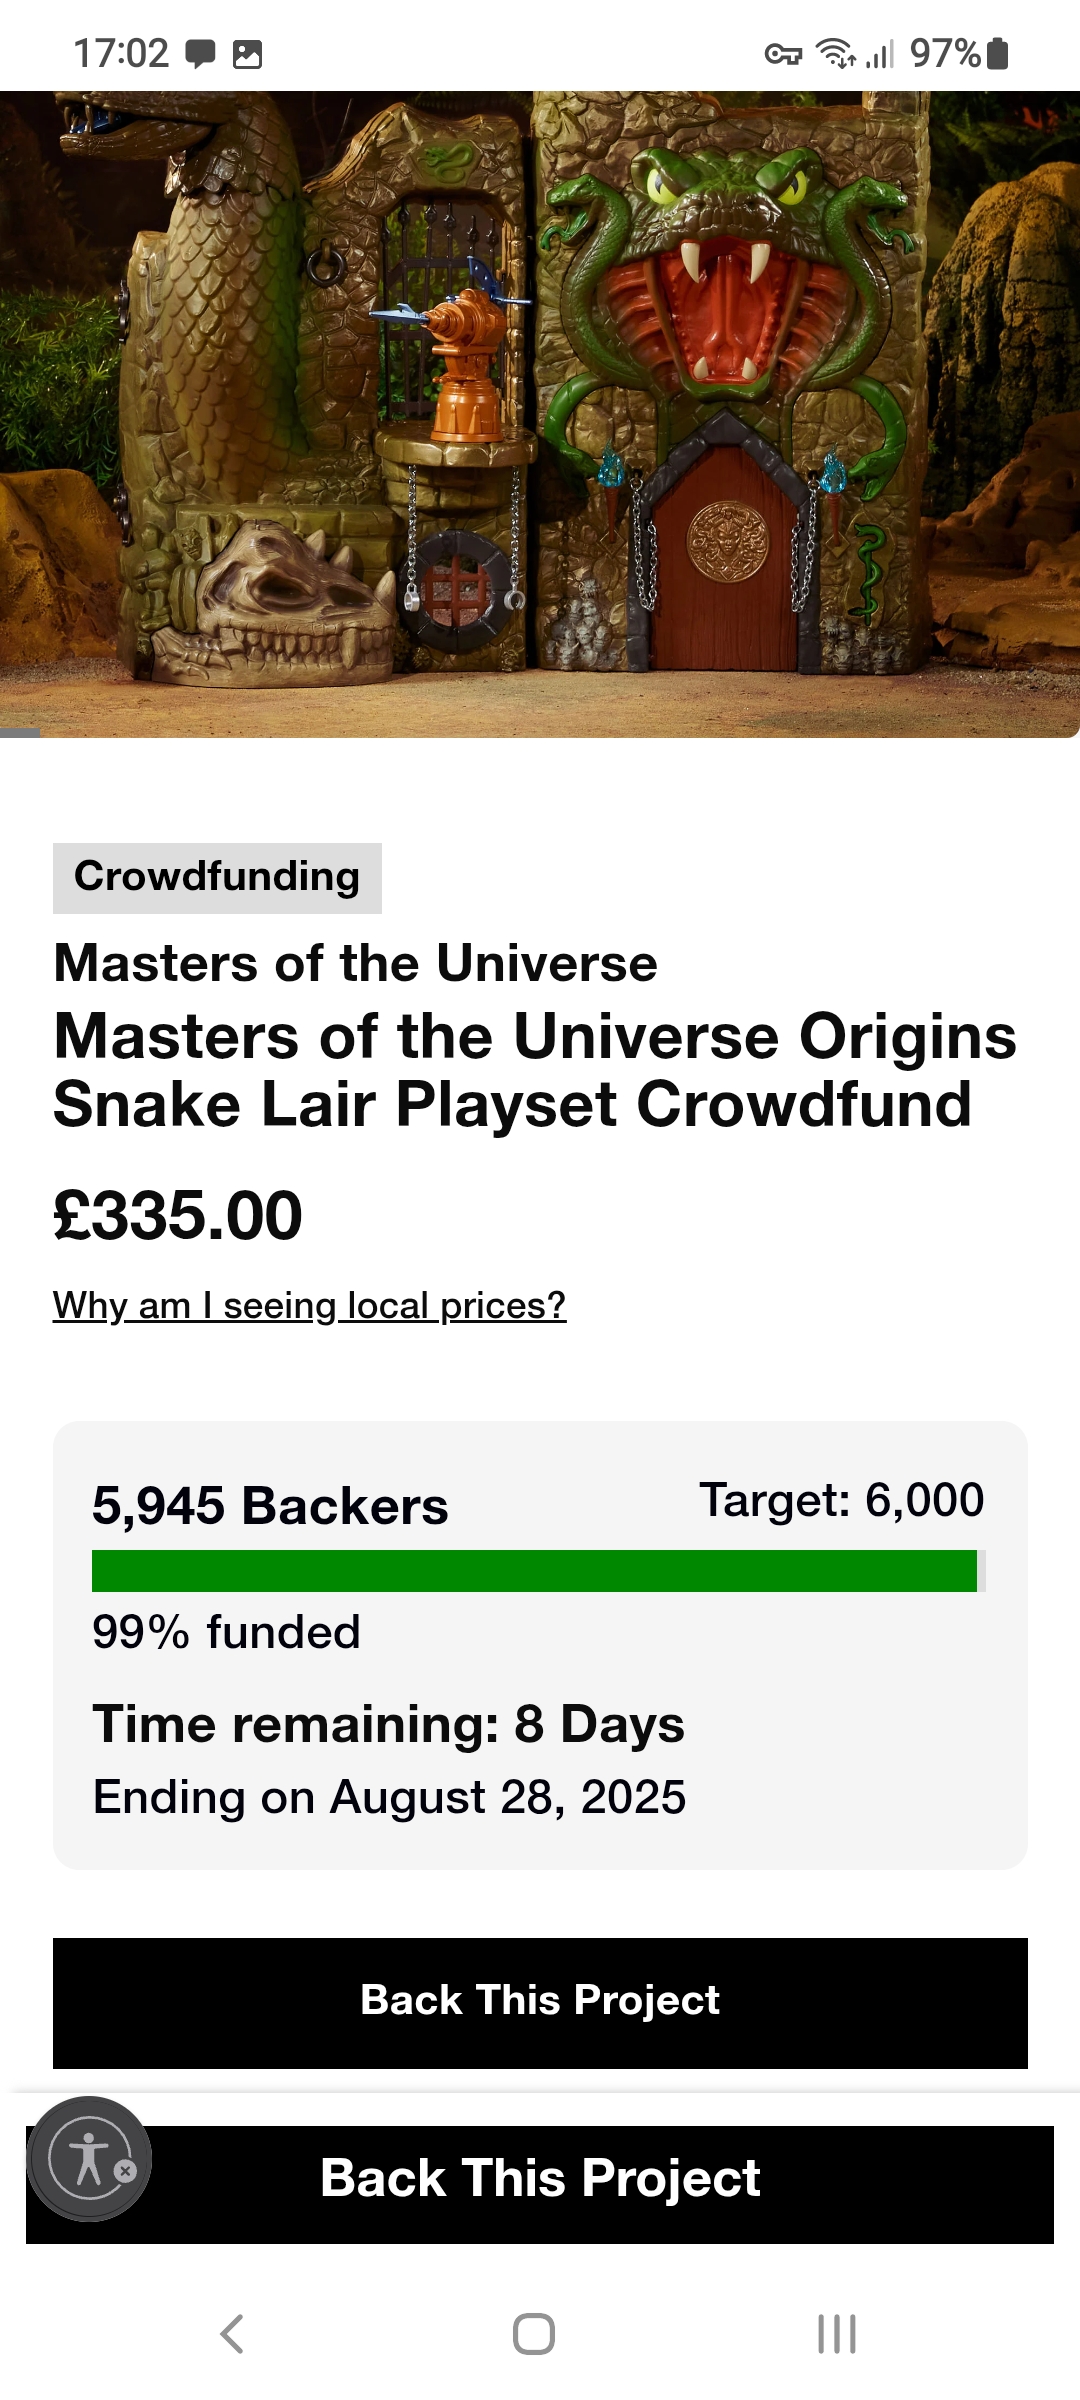The image size is (1080, 2400).
Task: Tap the chat message notification icon
Action: (201, 53)
